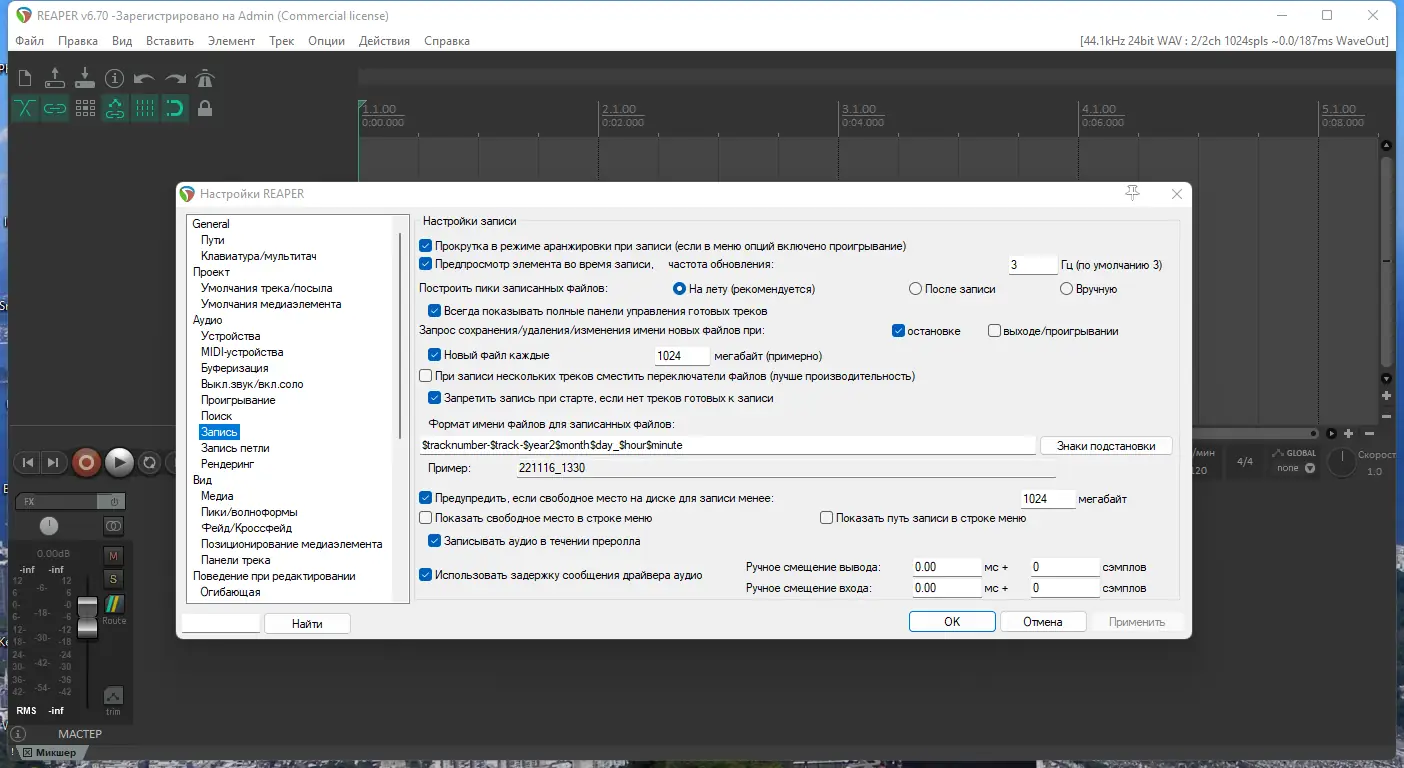Confirm settings with OK button
1404x768 pixels.
(952, 622)
